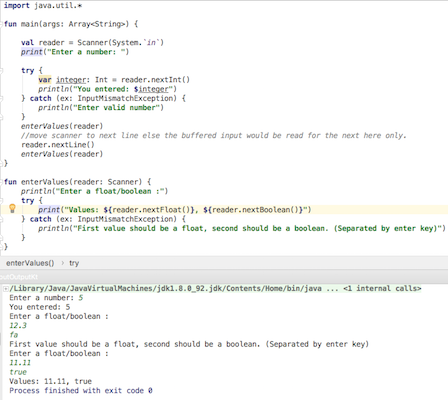The image size is (448, 400).
Task: Click console output 'First value should be a float'
Action: pyautogui.click(x=189, y=344)
